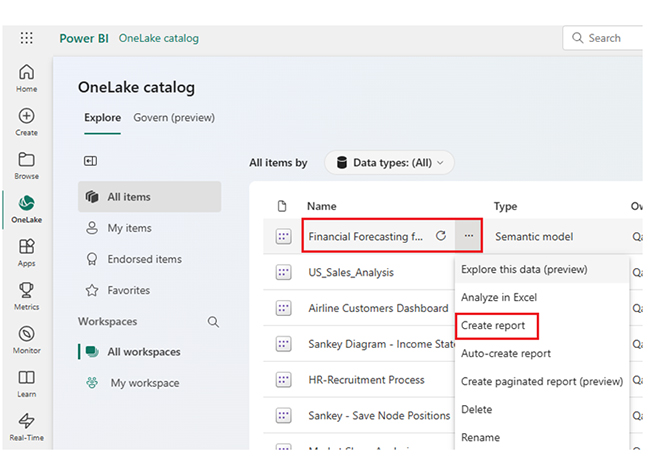Select My workspace
This screenshot has height=471, width=650.
149,383
